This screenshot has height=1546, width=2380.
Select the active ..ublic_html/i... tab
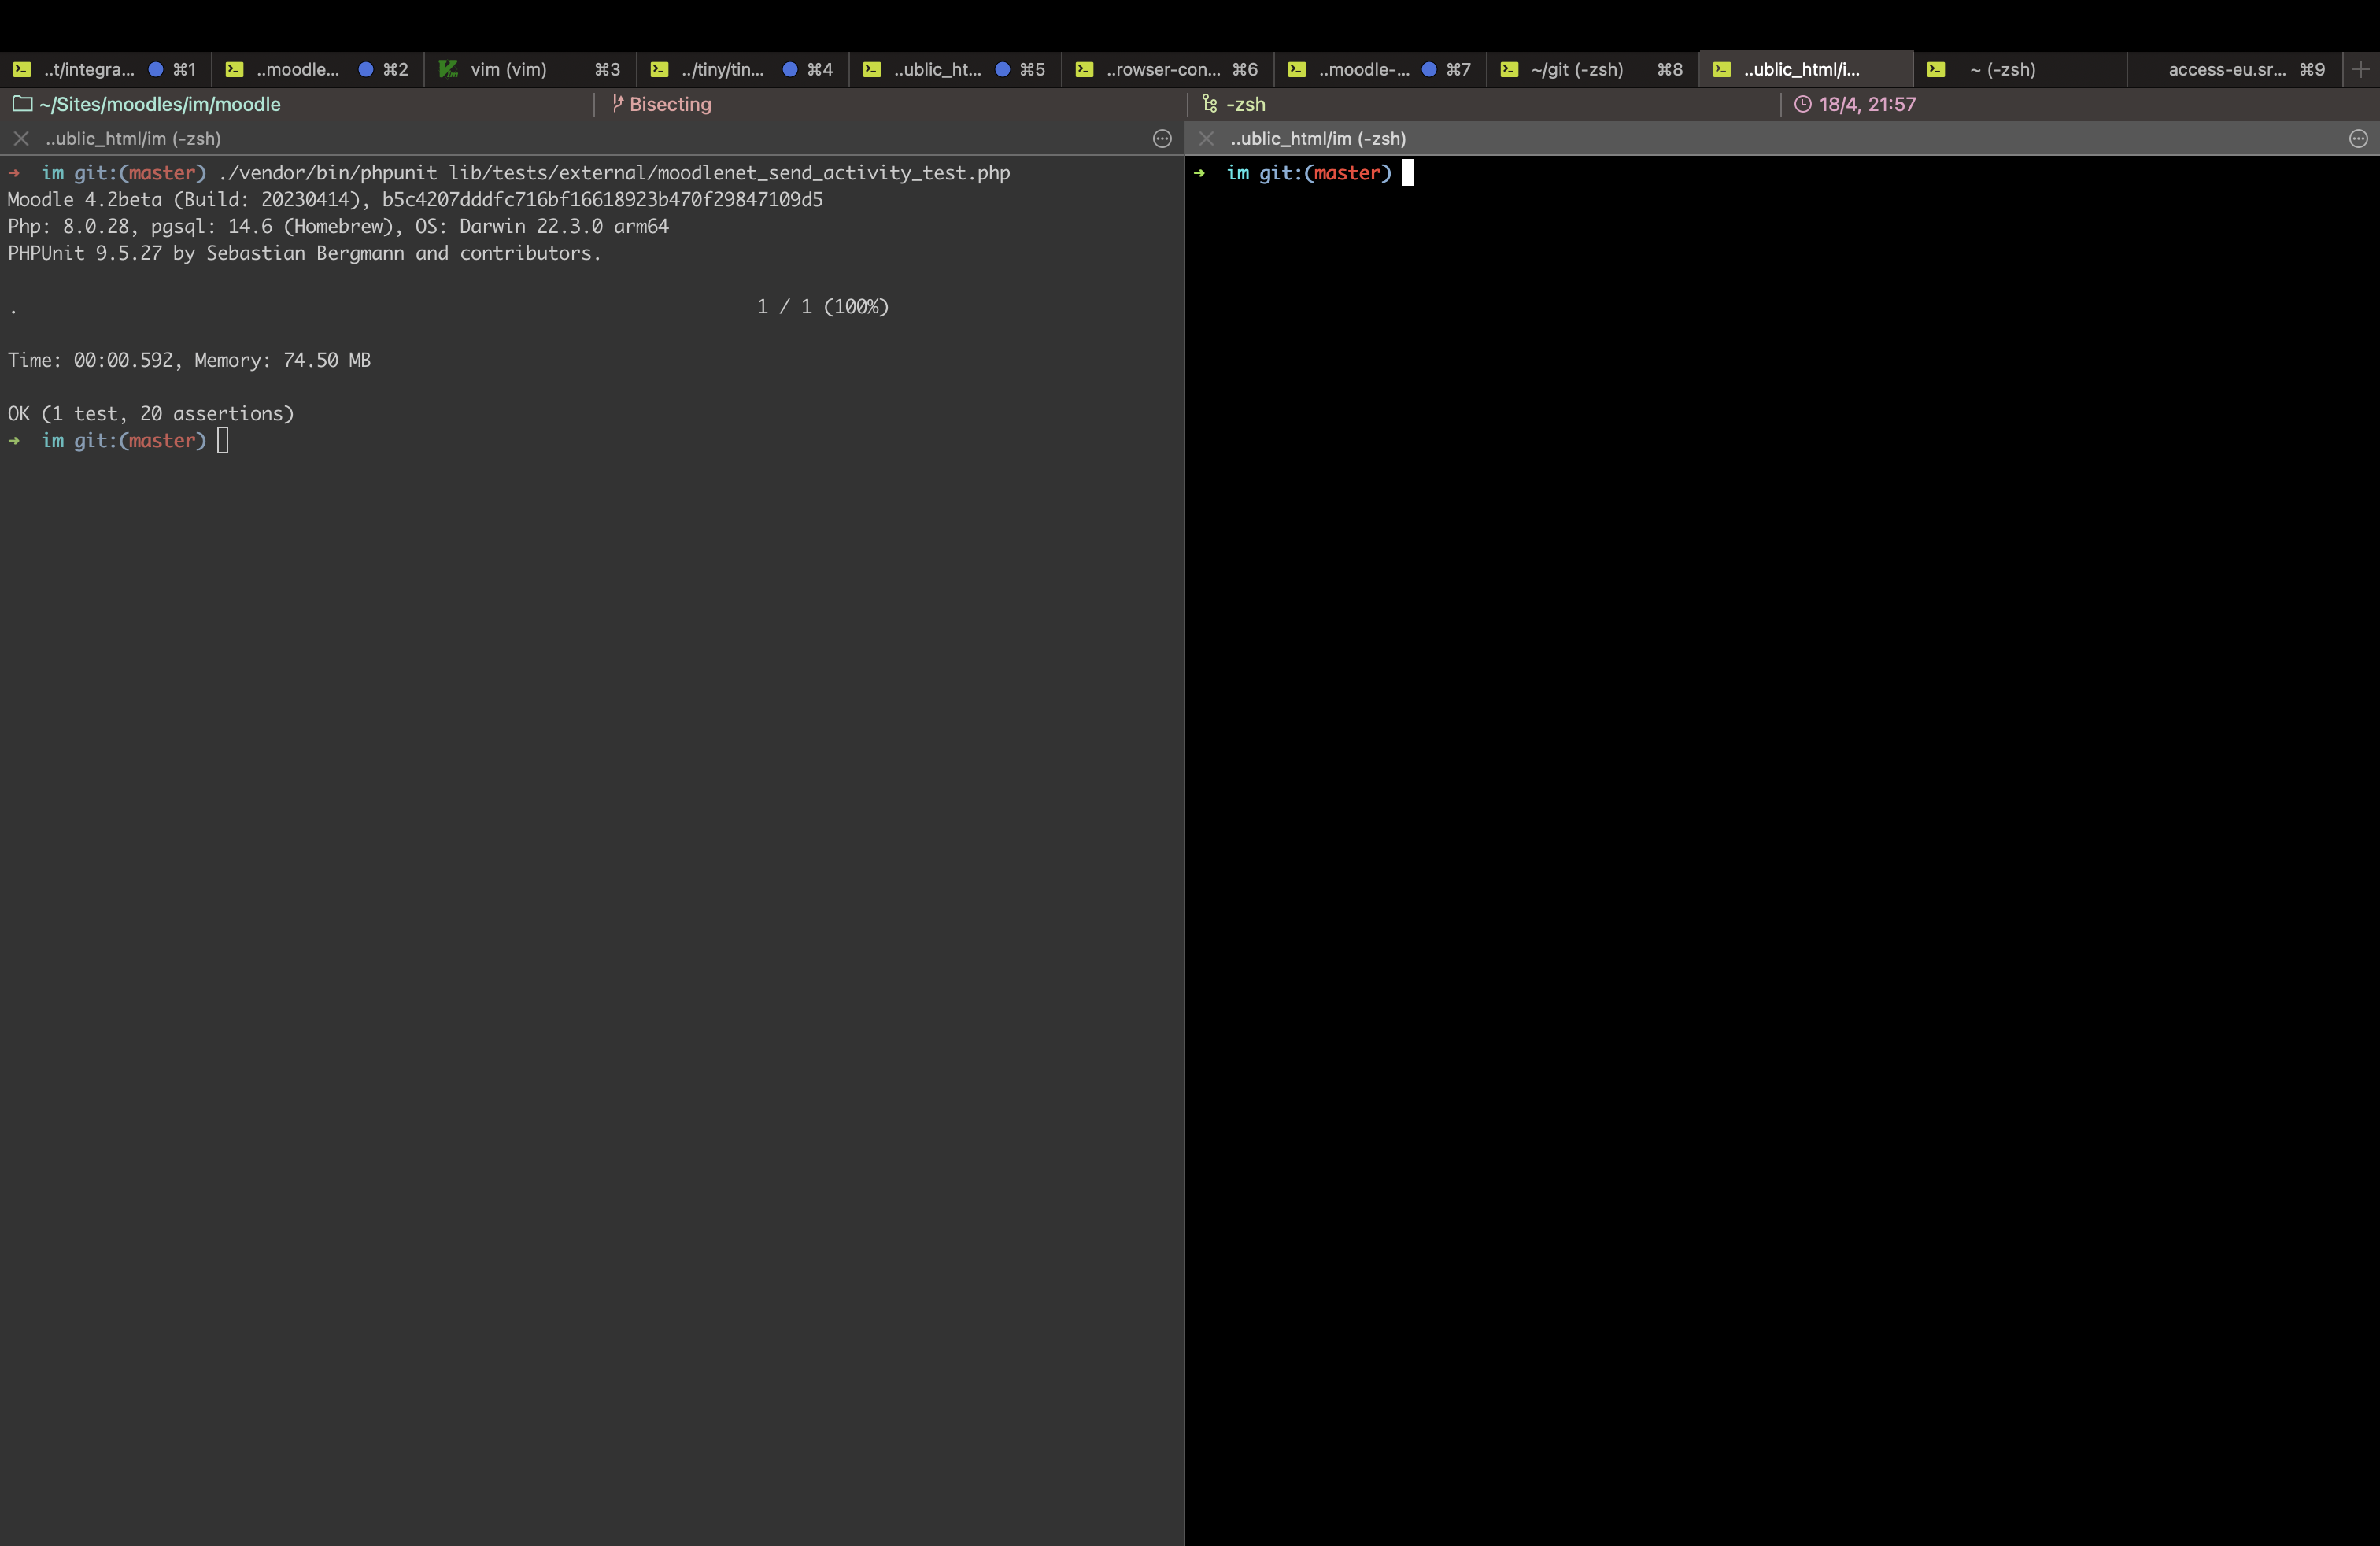pos(1806,69)
